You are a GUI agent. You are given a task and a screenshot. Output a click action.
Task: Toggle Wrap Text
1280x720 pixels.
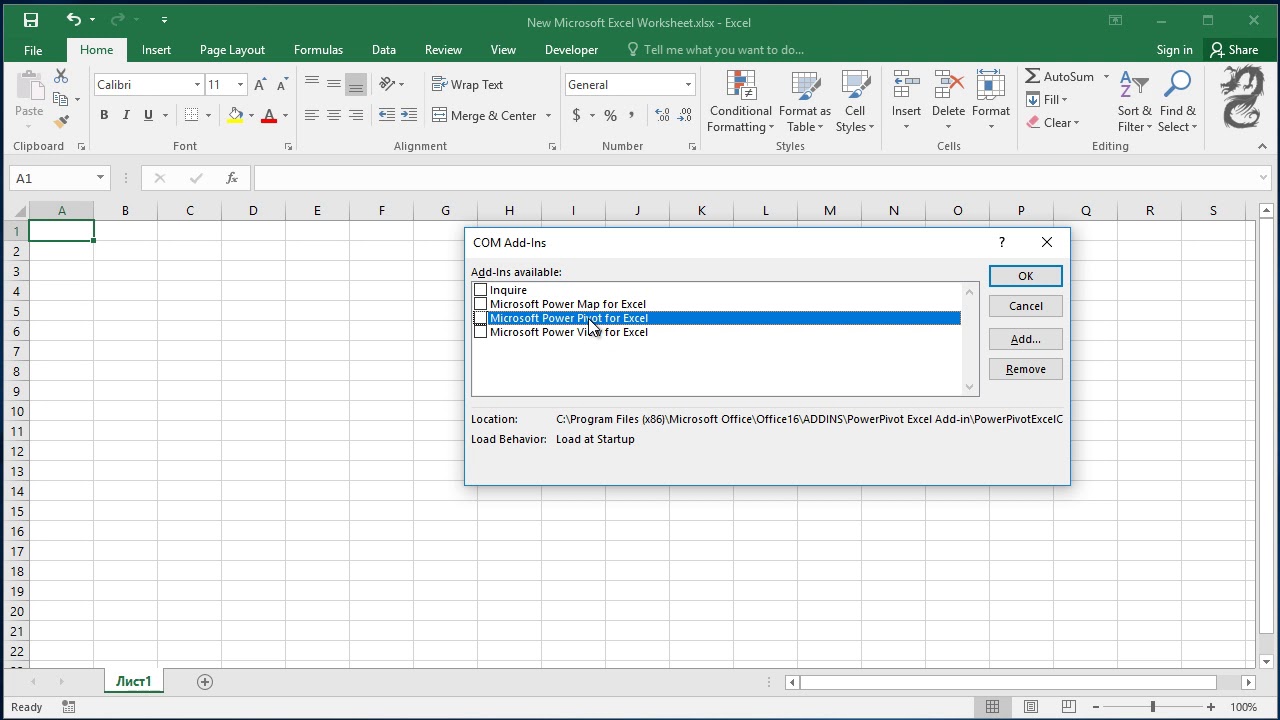click(x=467, y=85)
